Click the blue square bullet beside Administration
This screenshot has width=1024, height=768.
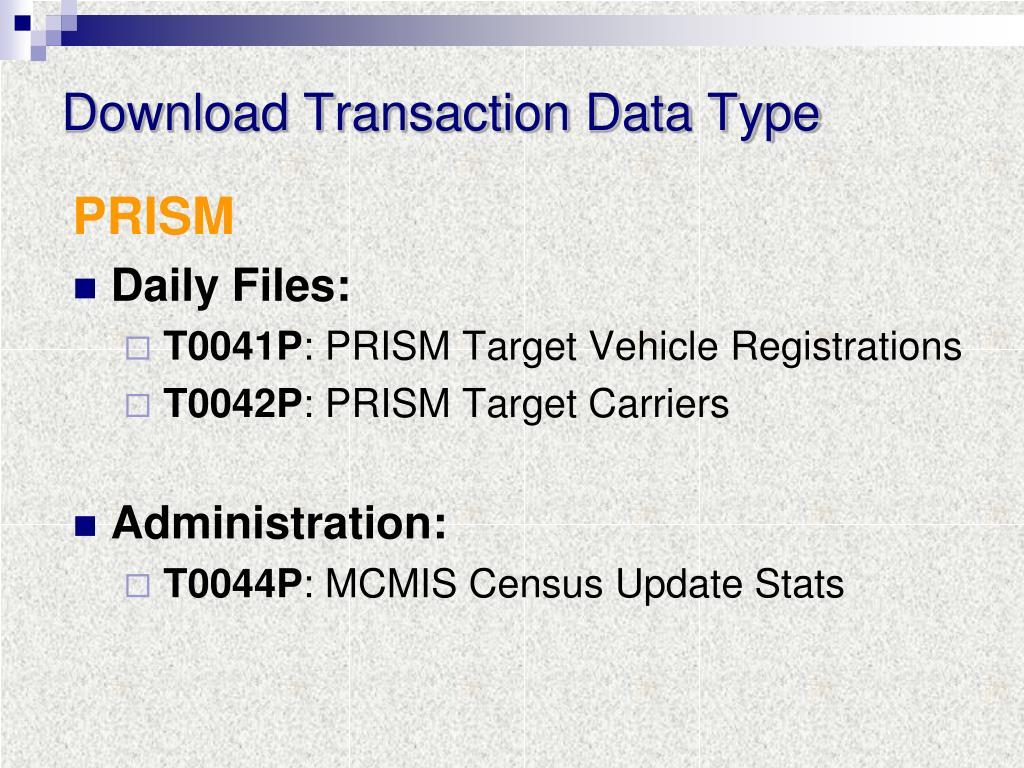click(85, 526)
